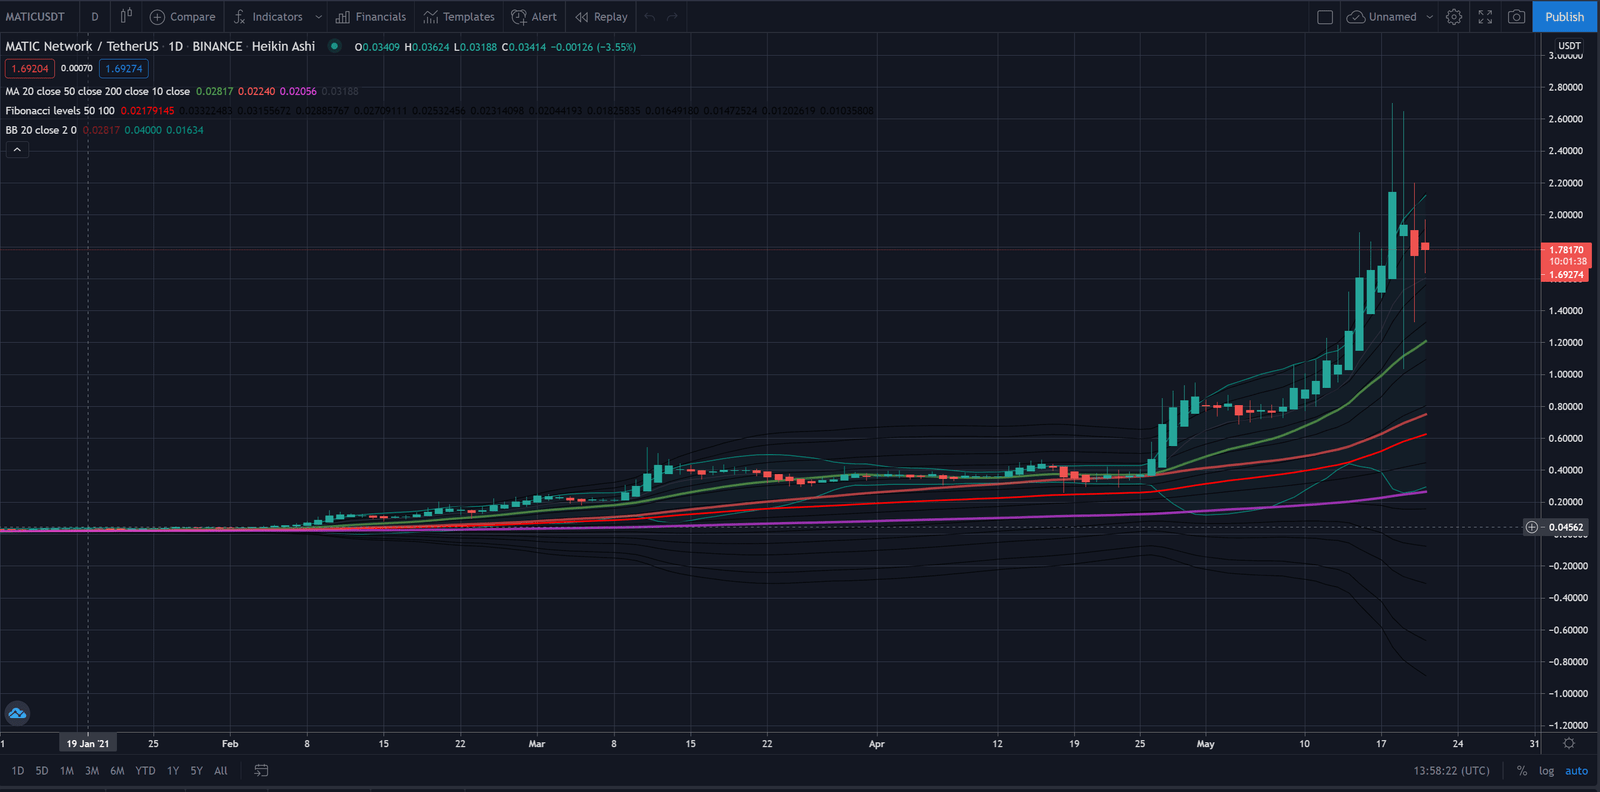Image resolution: width=1600 pixels, height=792 pixels.
Task: Open the Templates menu
Action: (459, 17)
